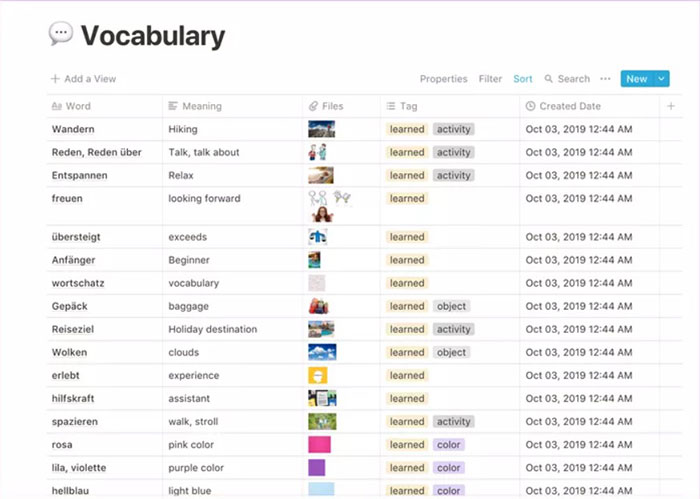The image size is (700, 499).
Task: Open the Filter menu
Action: (490, 79)
